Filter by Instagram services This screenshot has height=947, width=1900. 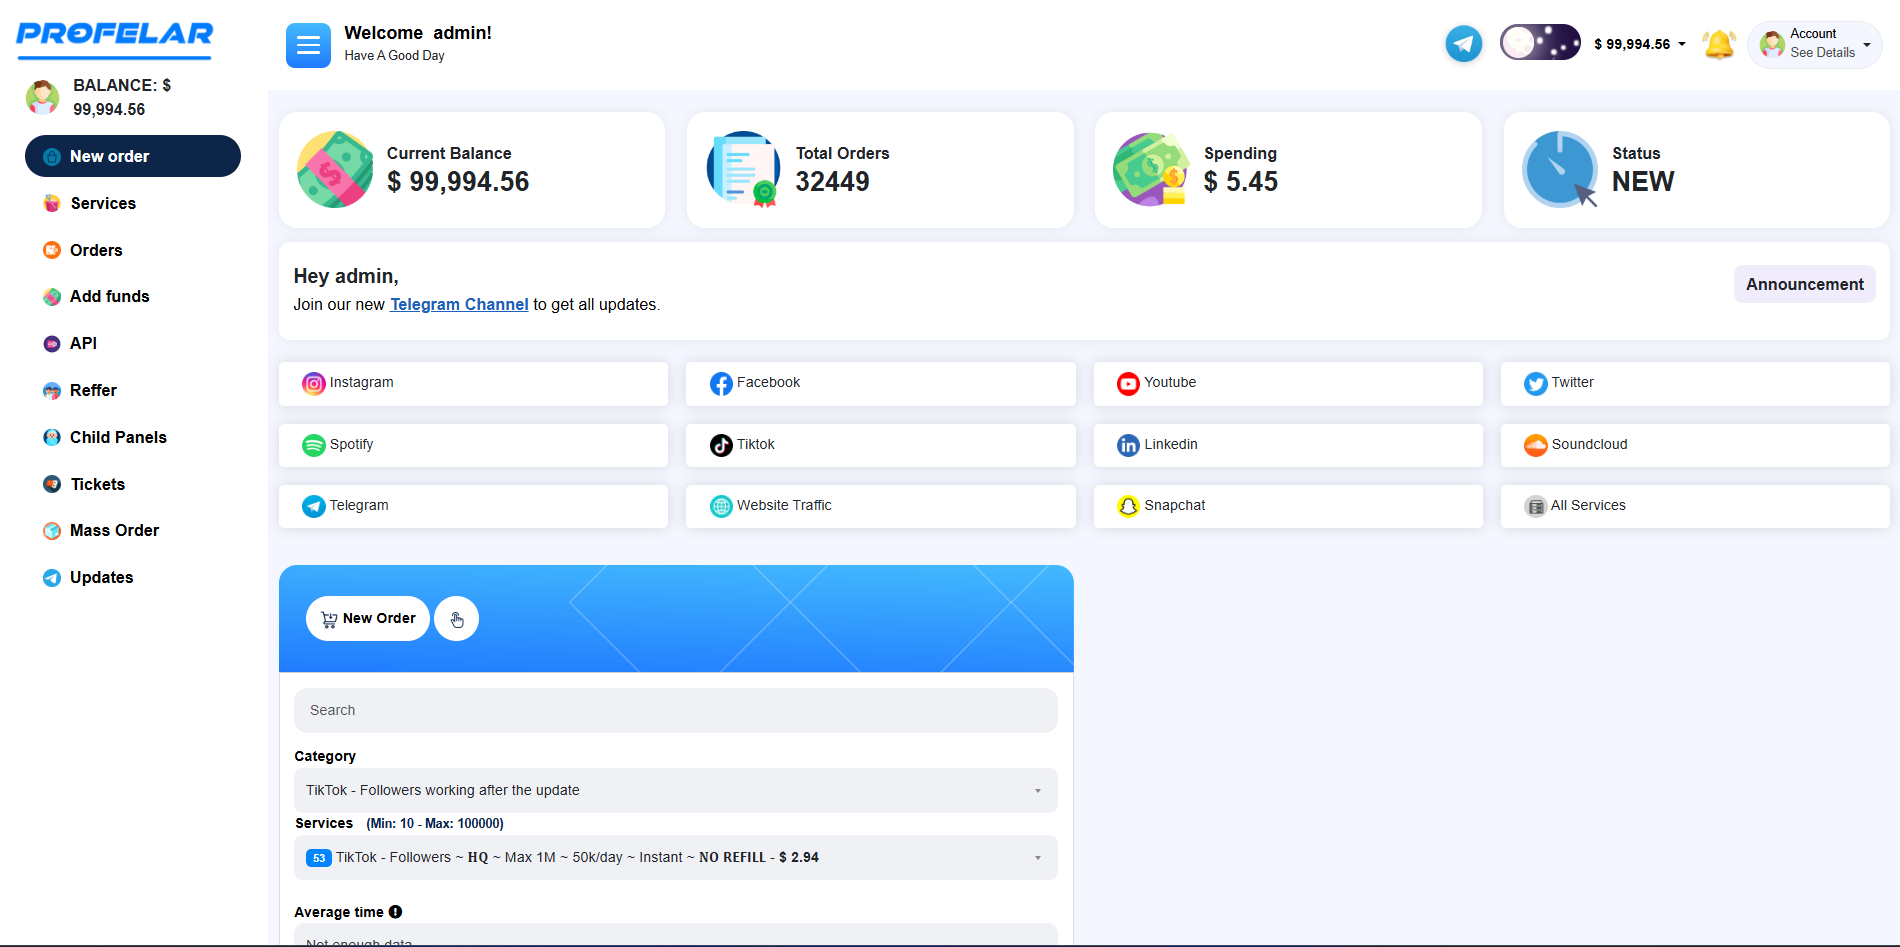(x=473, y=383)
